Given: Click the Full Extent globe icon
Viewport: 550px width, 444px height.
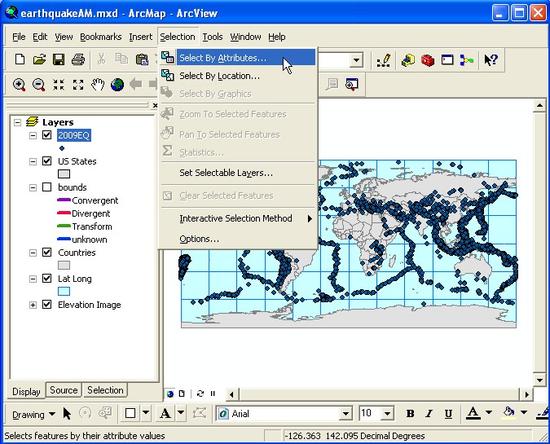Looking at the screenshot, I should (117, 85).
